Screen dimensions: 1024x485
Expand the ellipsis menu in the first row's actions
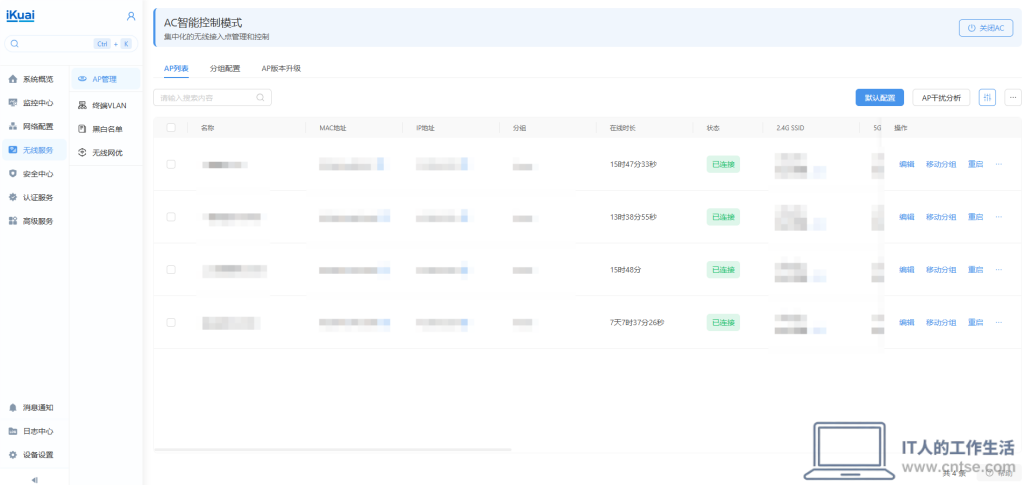[999, 164]
